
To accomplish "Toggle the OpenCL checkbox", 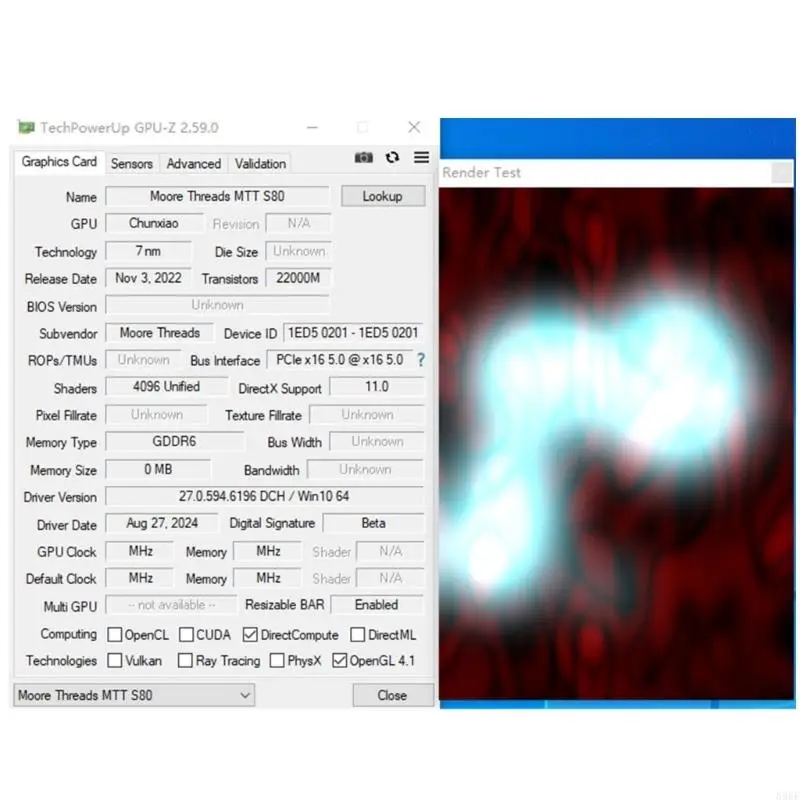I will (115, 635).
